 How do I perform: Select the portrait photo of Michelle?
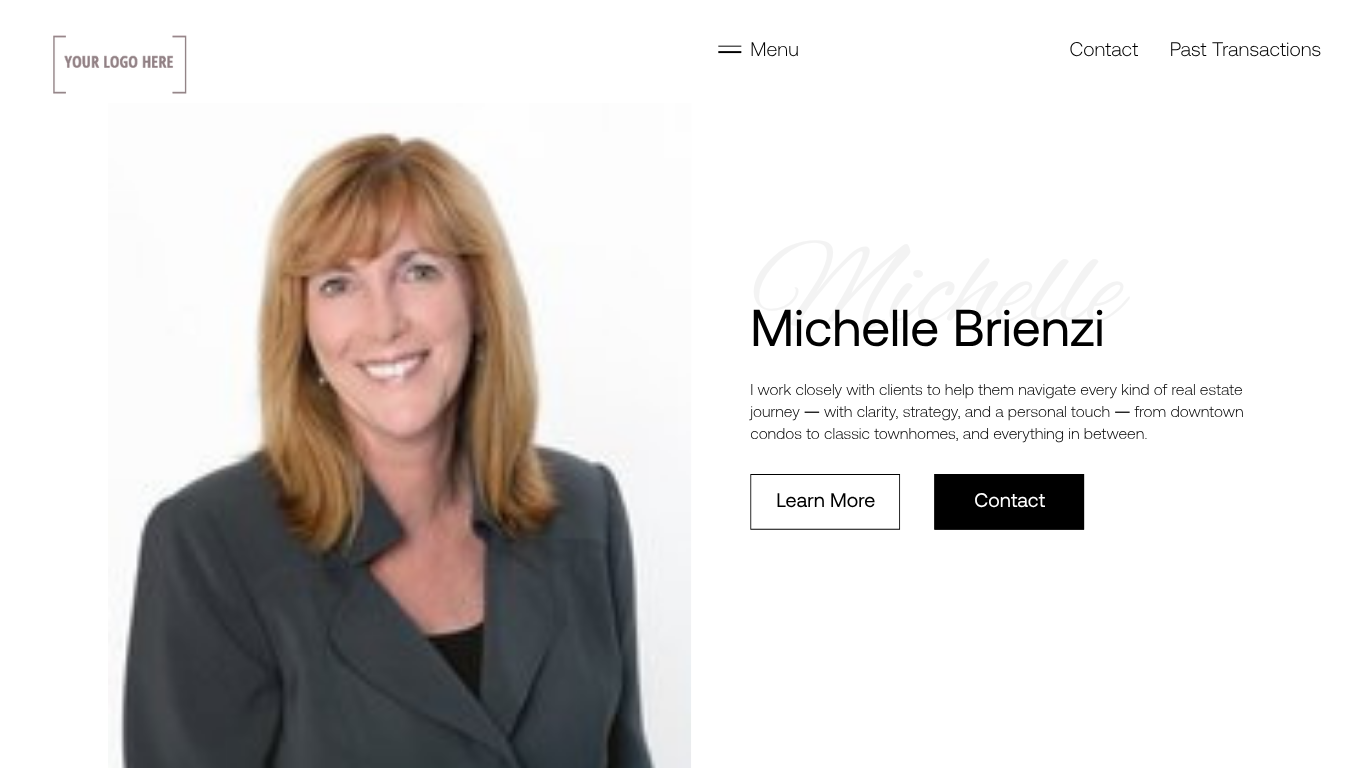[x=399, y=436]
